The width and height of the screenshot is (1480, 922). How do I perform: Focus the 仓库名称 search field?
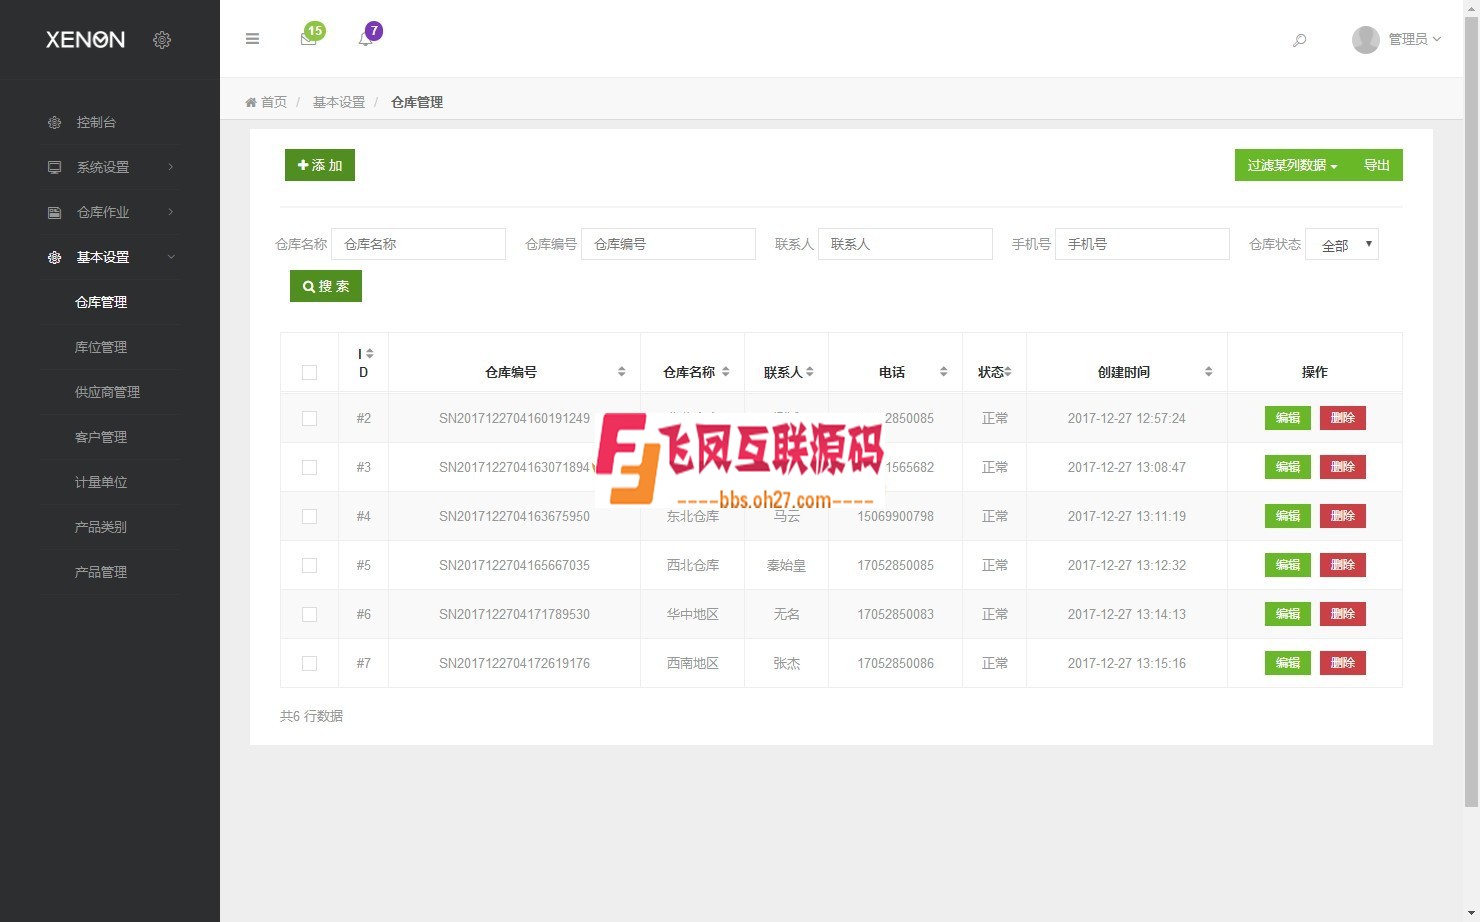click(x=418, y=244)
